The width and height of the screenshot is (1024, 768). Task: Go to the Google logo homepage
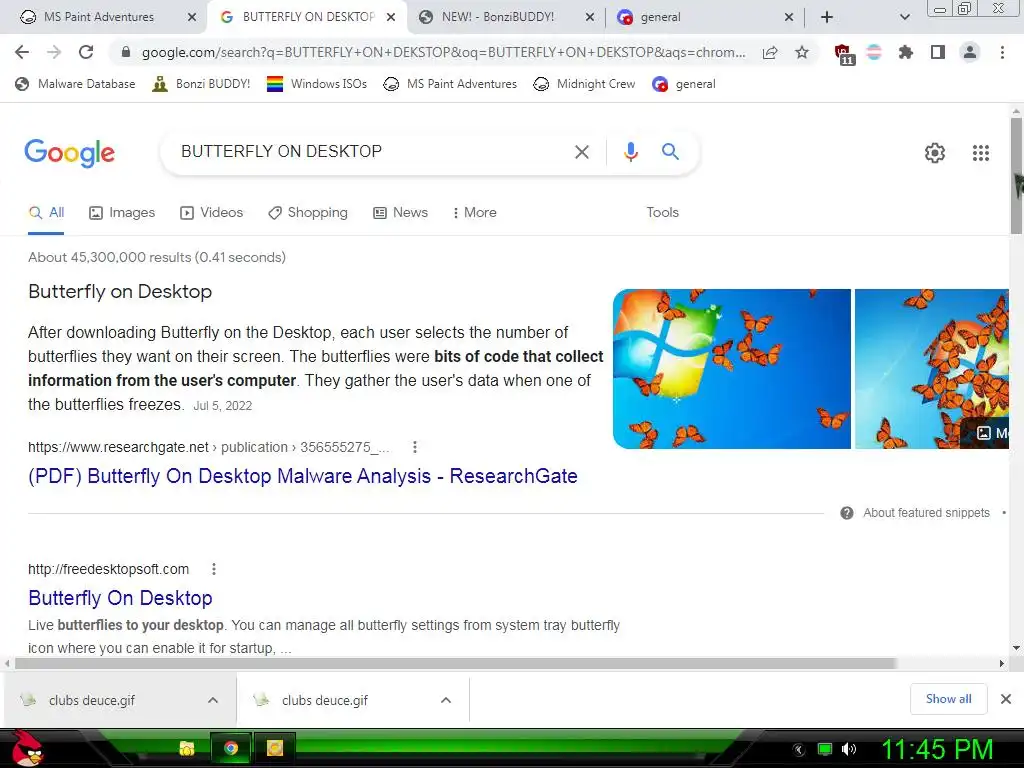point(69,153)
